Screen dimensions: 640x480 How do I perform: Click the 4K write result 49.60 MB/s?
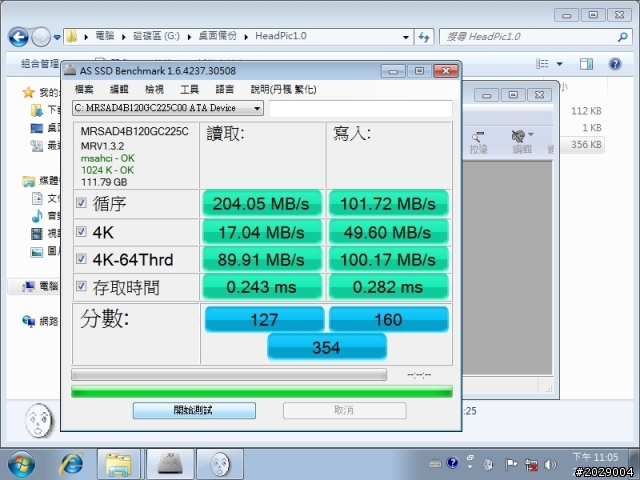[x=389, y=232]
